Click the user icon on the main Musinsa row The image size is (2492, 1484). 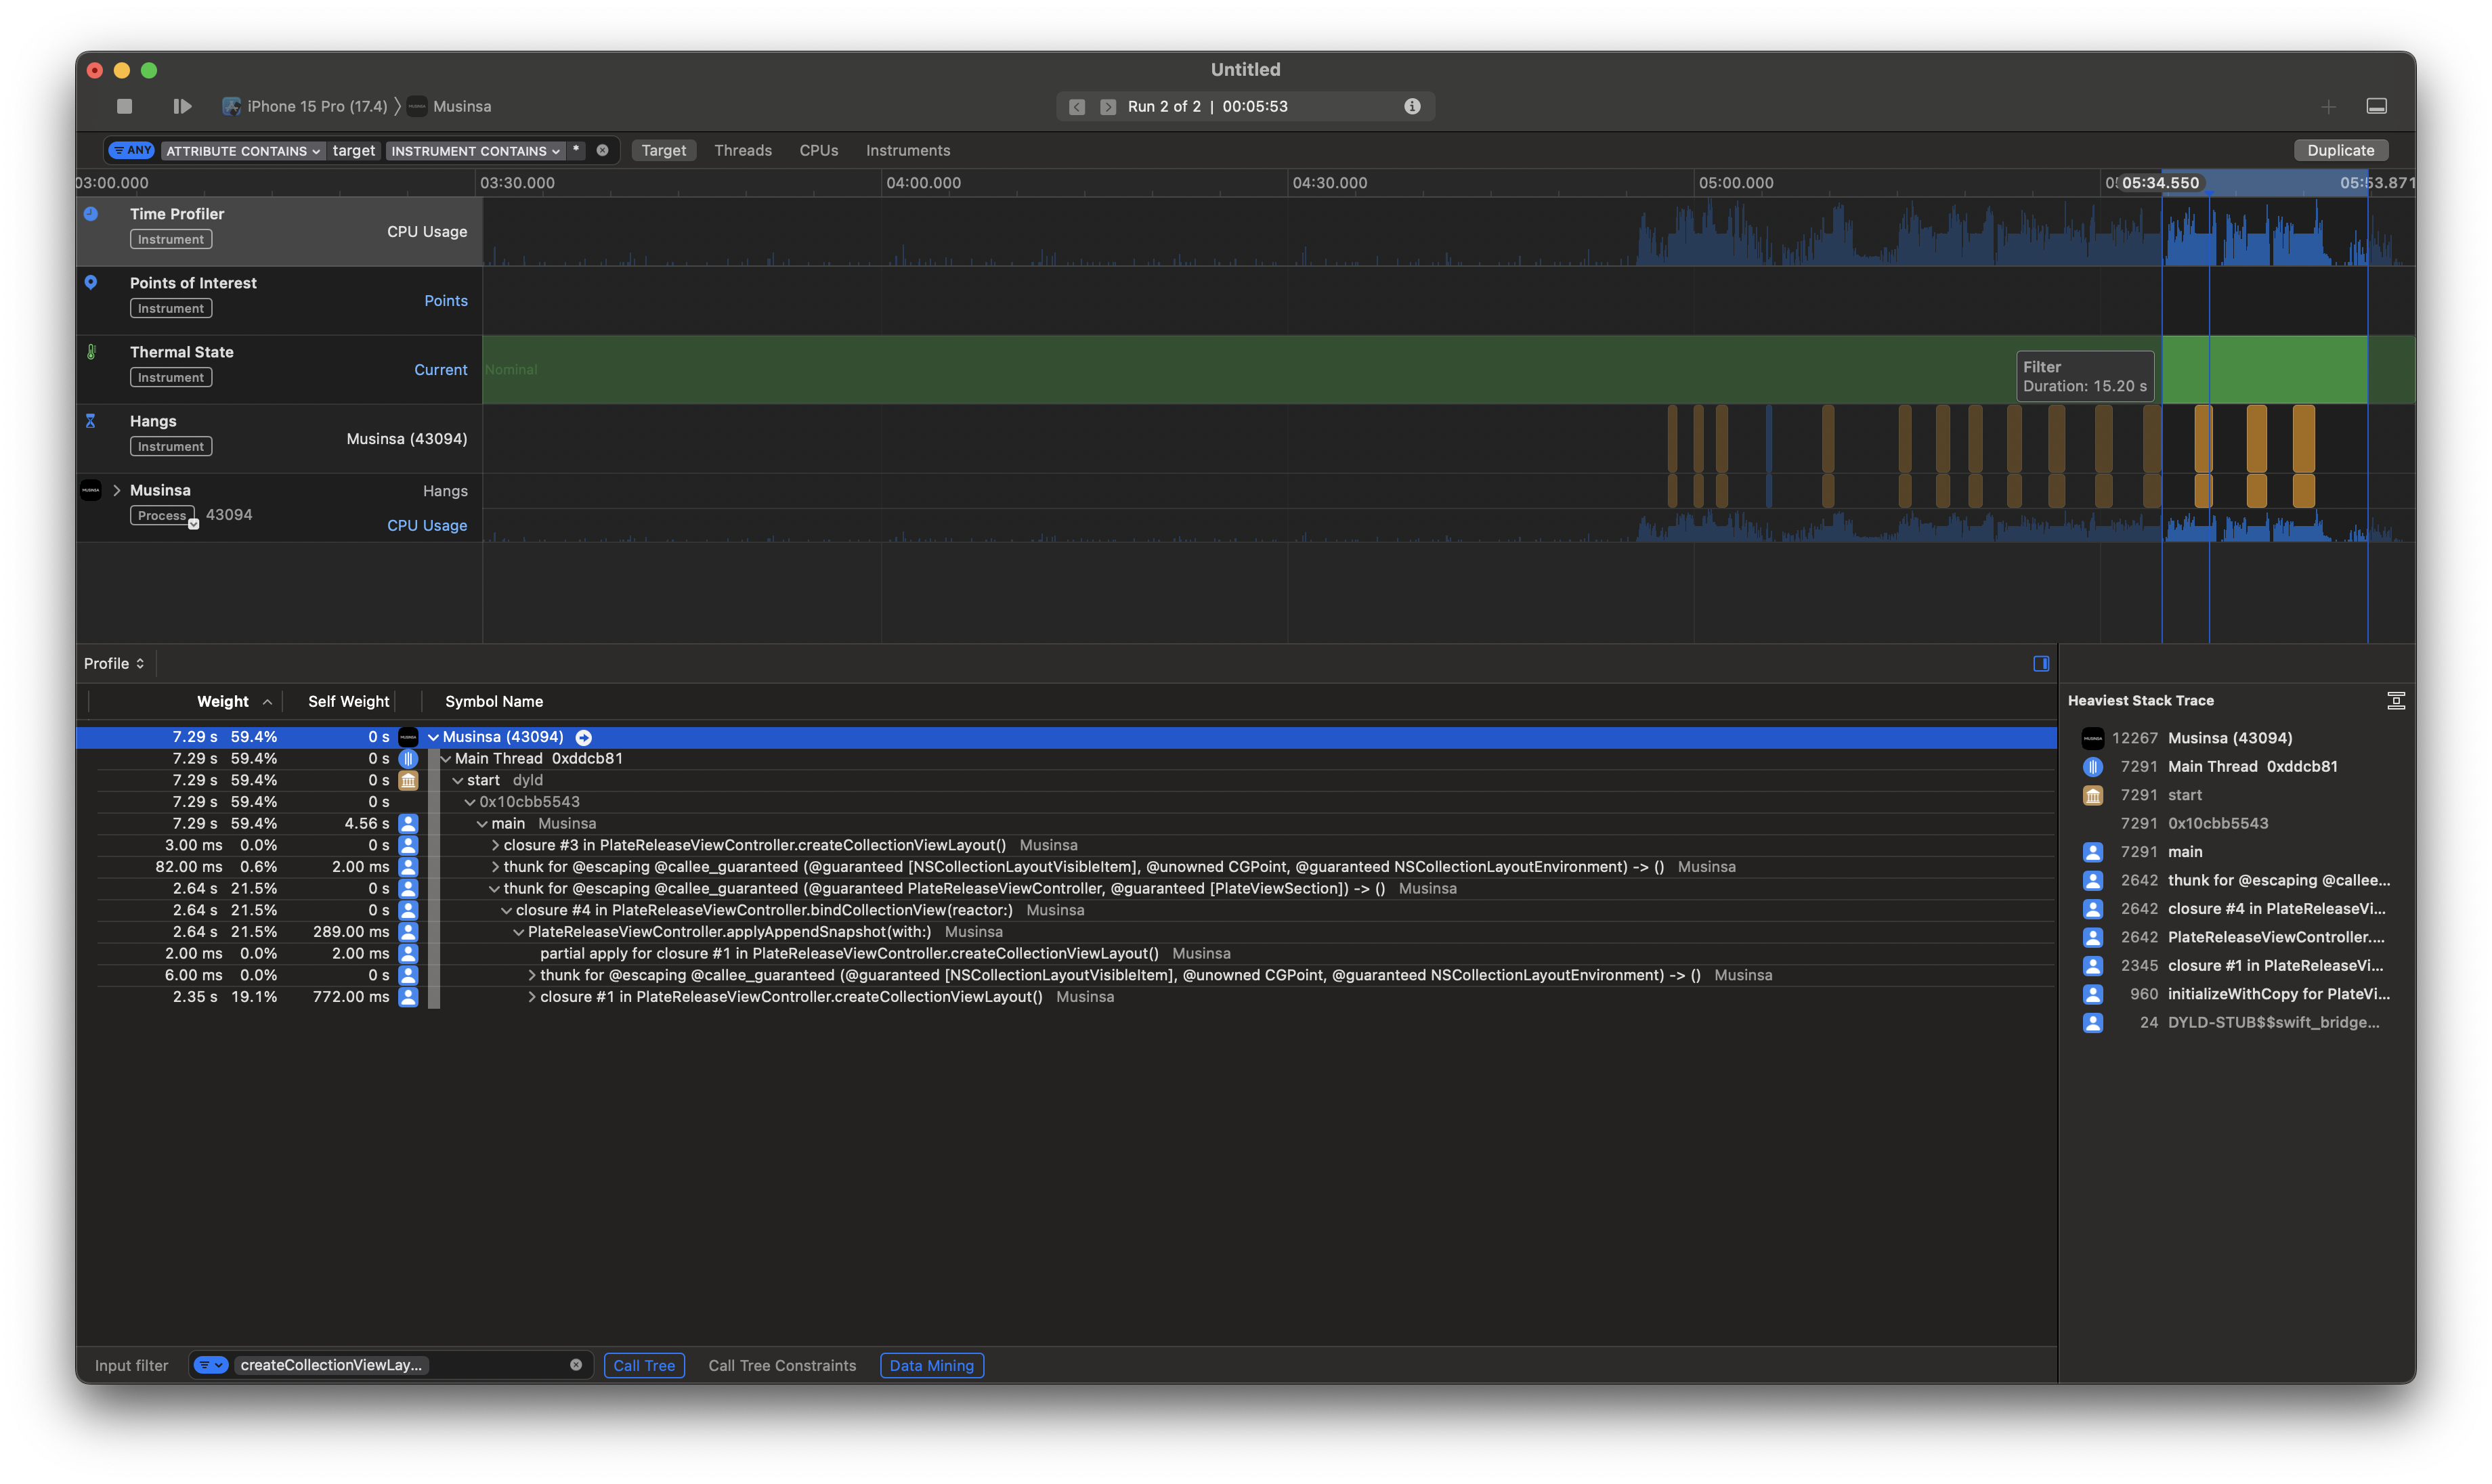(x=408, y=824)
